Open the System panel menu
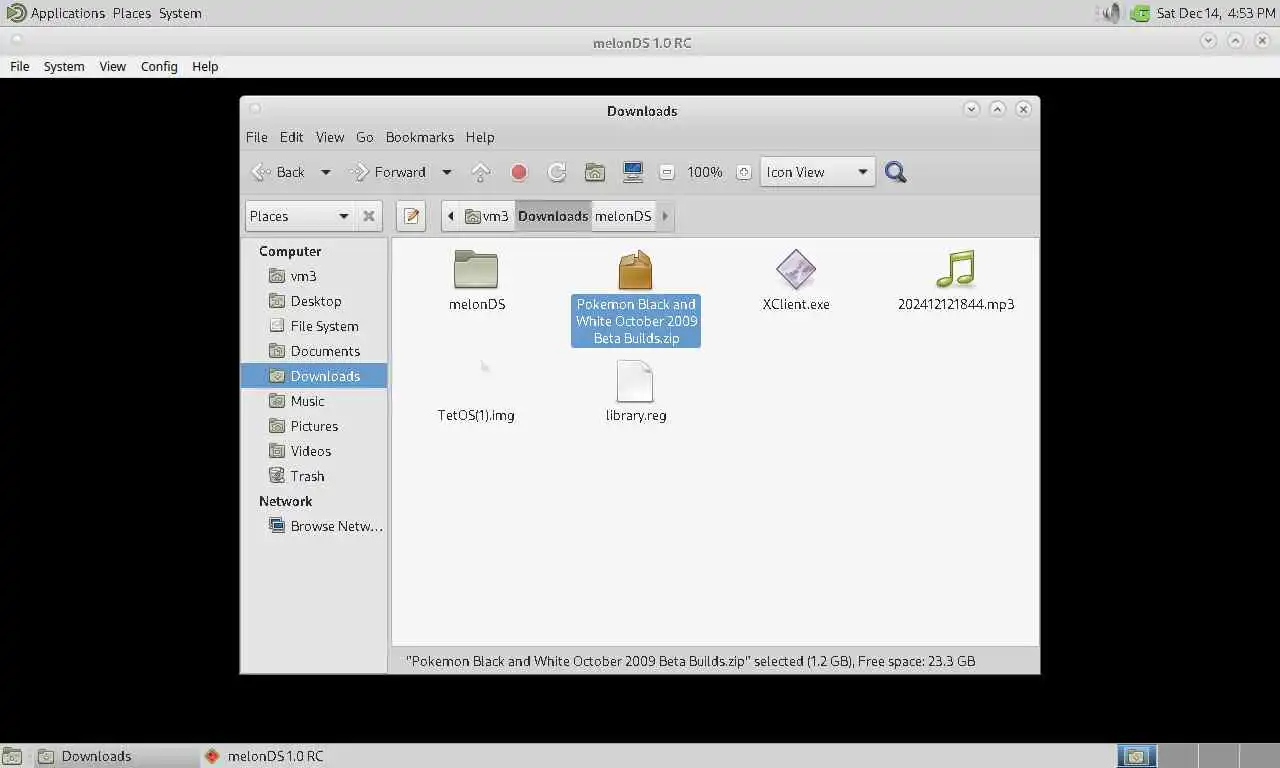Image resolution: width=1280 pixels, height=768 pixels. click(180, 13)
